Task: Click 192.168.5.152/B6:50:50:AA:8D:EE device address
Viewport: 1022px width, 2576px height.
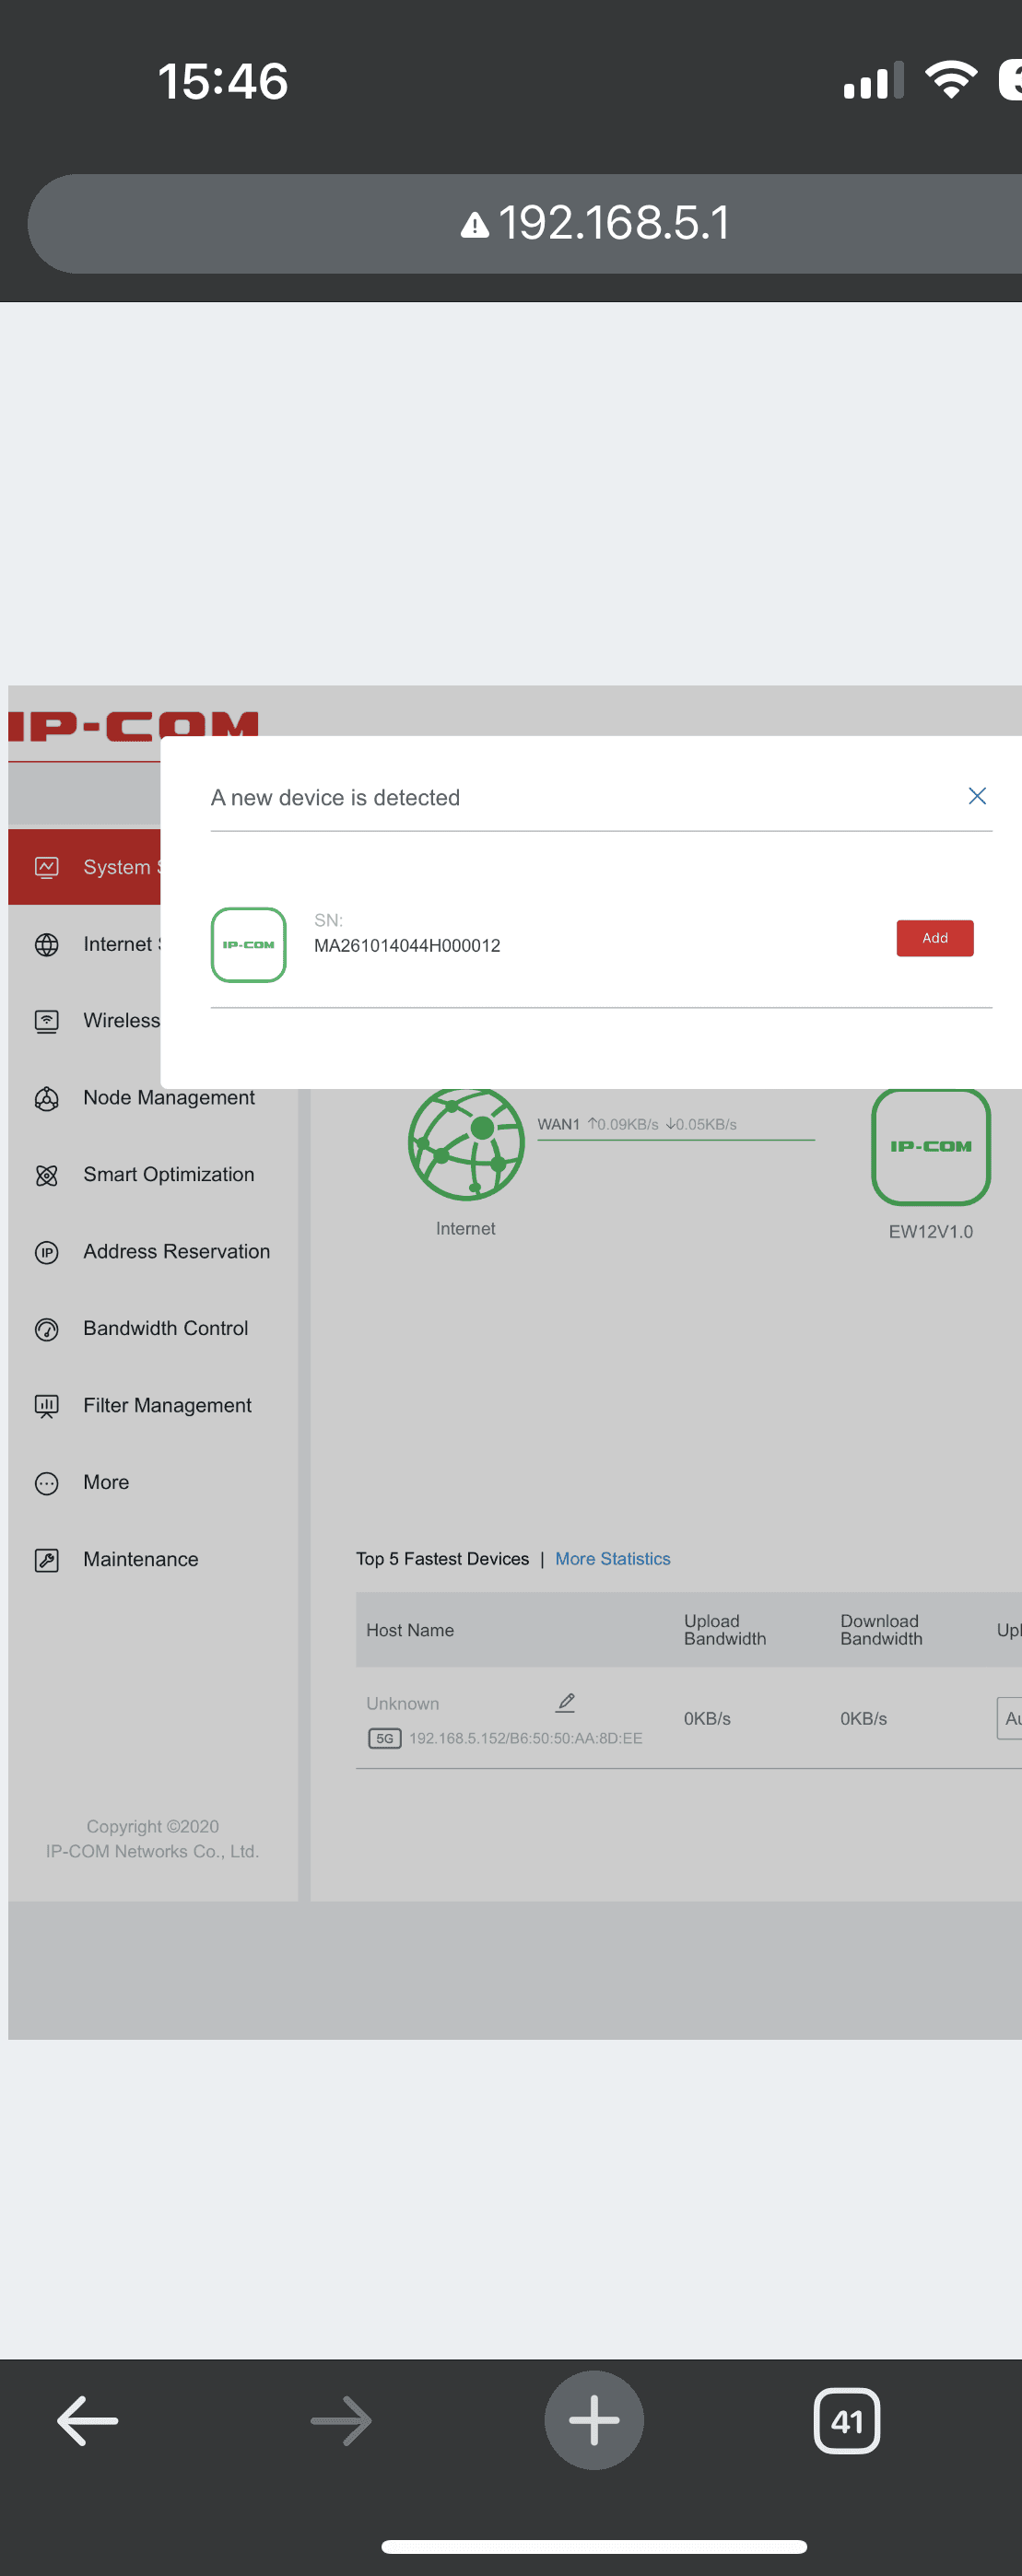Action: tap(526, 1738)
